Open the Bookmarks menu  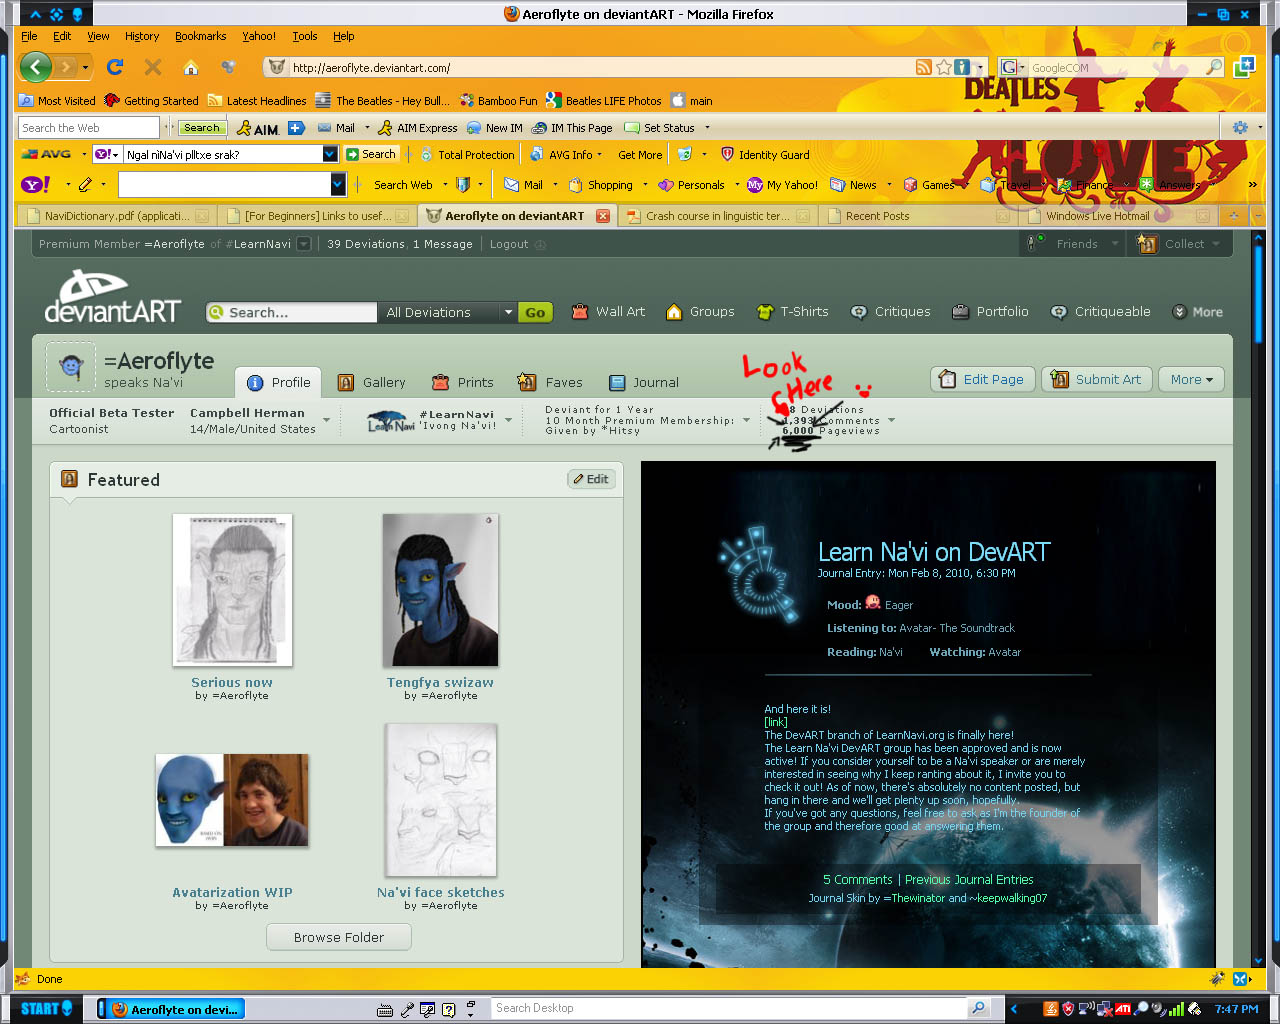[x=201, y=36]
